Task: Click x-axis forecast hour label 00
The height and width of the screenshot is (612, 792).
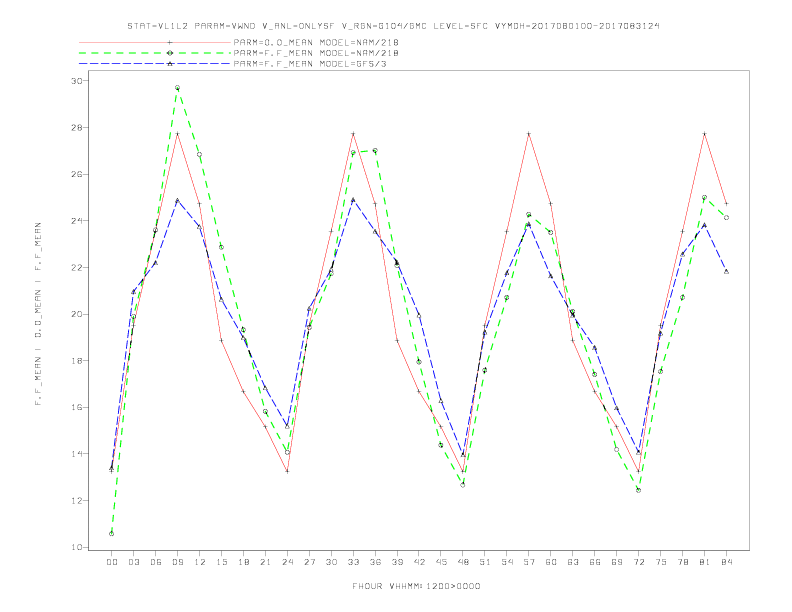Action: coord(112,562)
